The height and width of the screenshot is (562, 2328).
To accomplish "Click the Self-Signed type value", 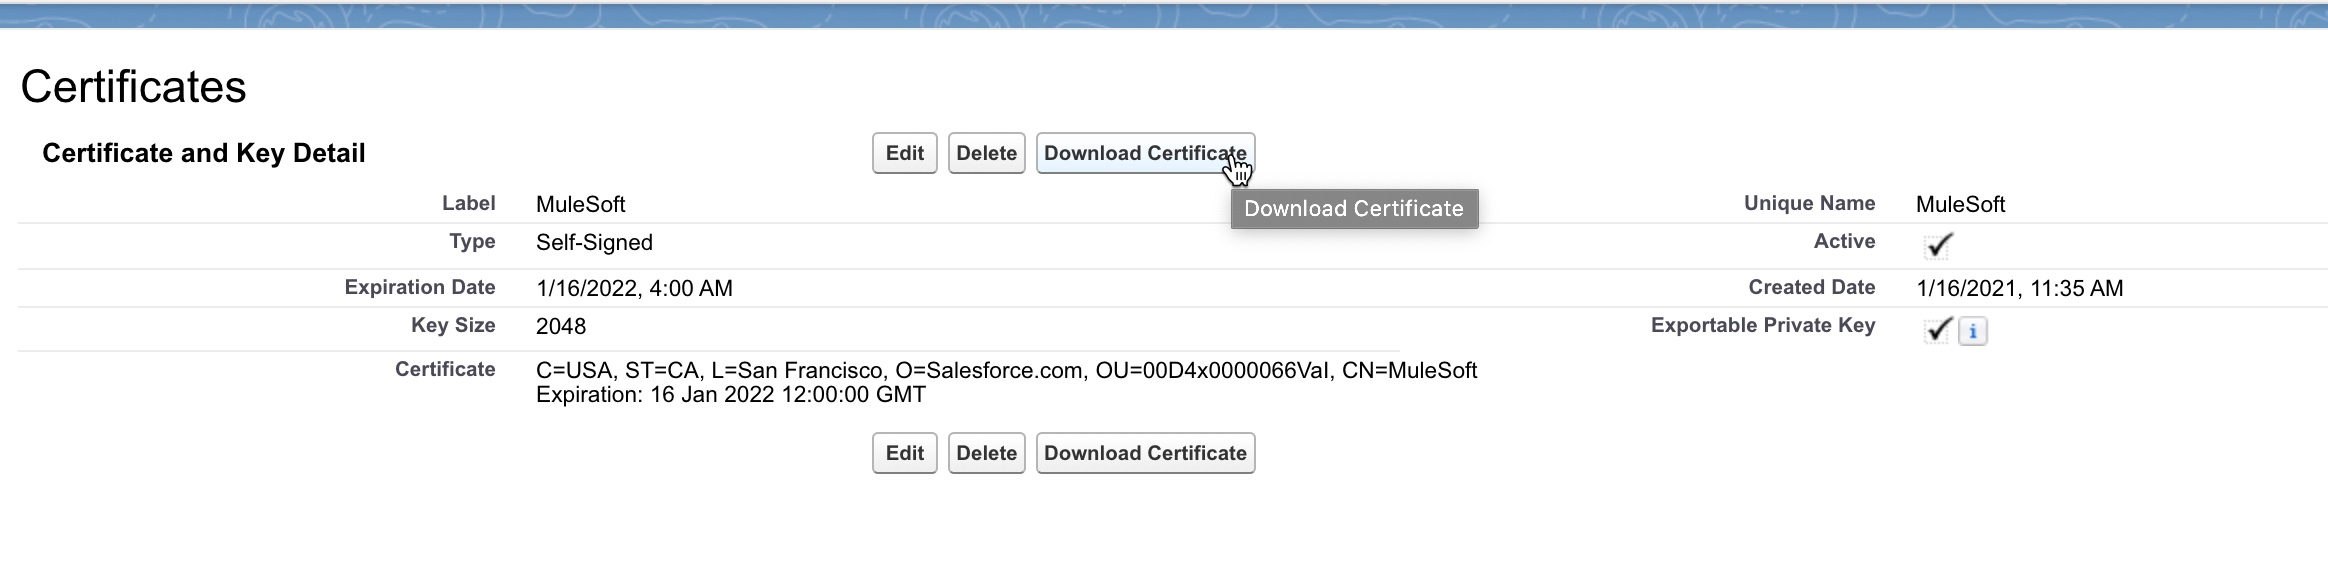I will tap(594, 243).
